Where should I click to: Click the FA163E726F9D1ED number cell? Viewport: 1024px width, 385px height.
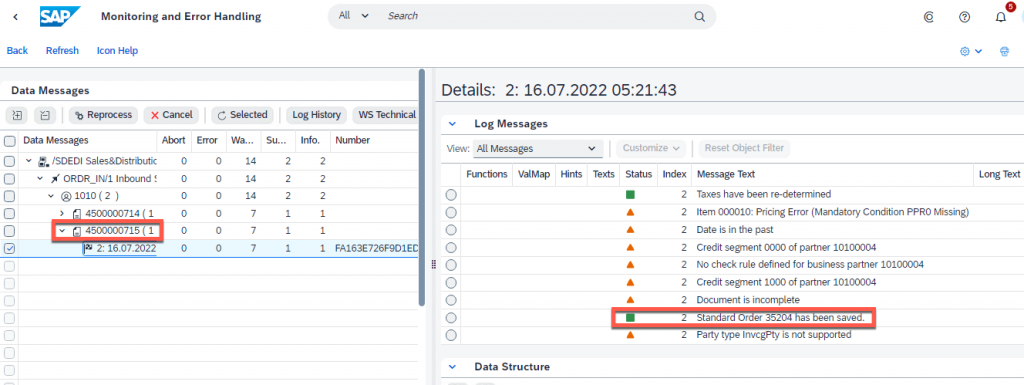(x=376, y=249)
